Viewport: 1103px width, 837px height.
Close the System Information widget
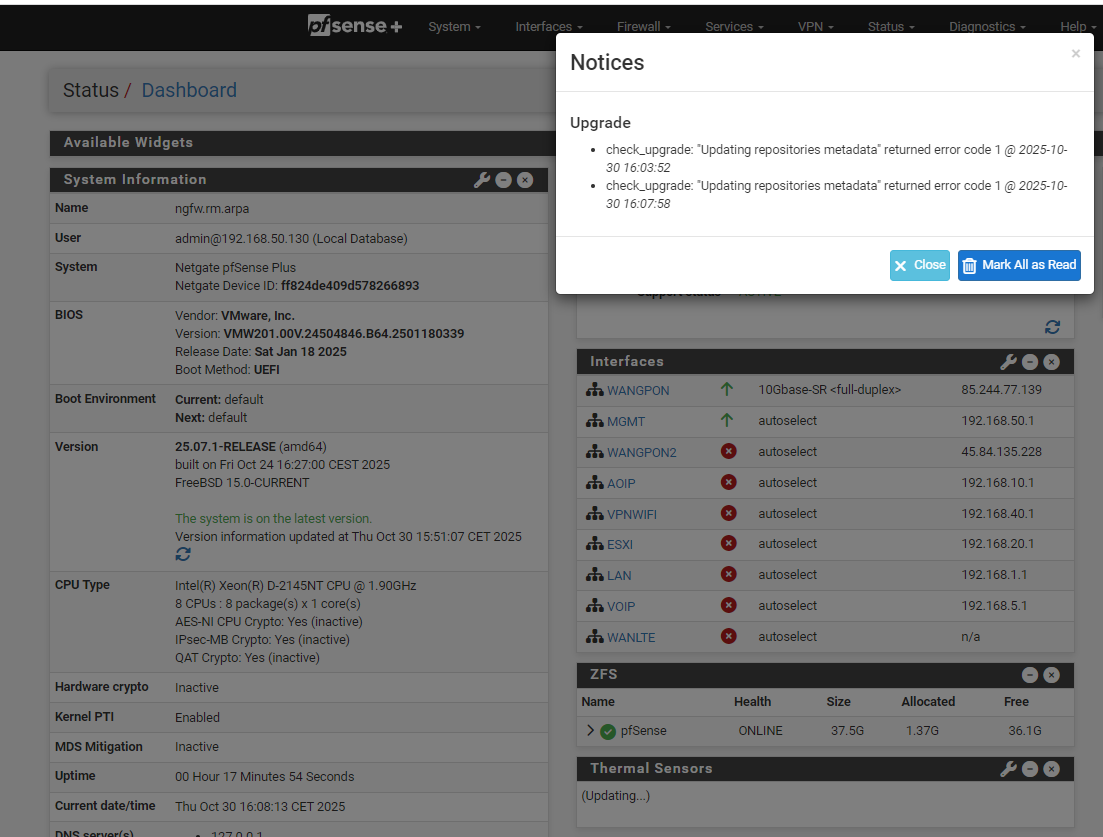[x=525, y=180]
